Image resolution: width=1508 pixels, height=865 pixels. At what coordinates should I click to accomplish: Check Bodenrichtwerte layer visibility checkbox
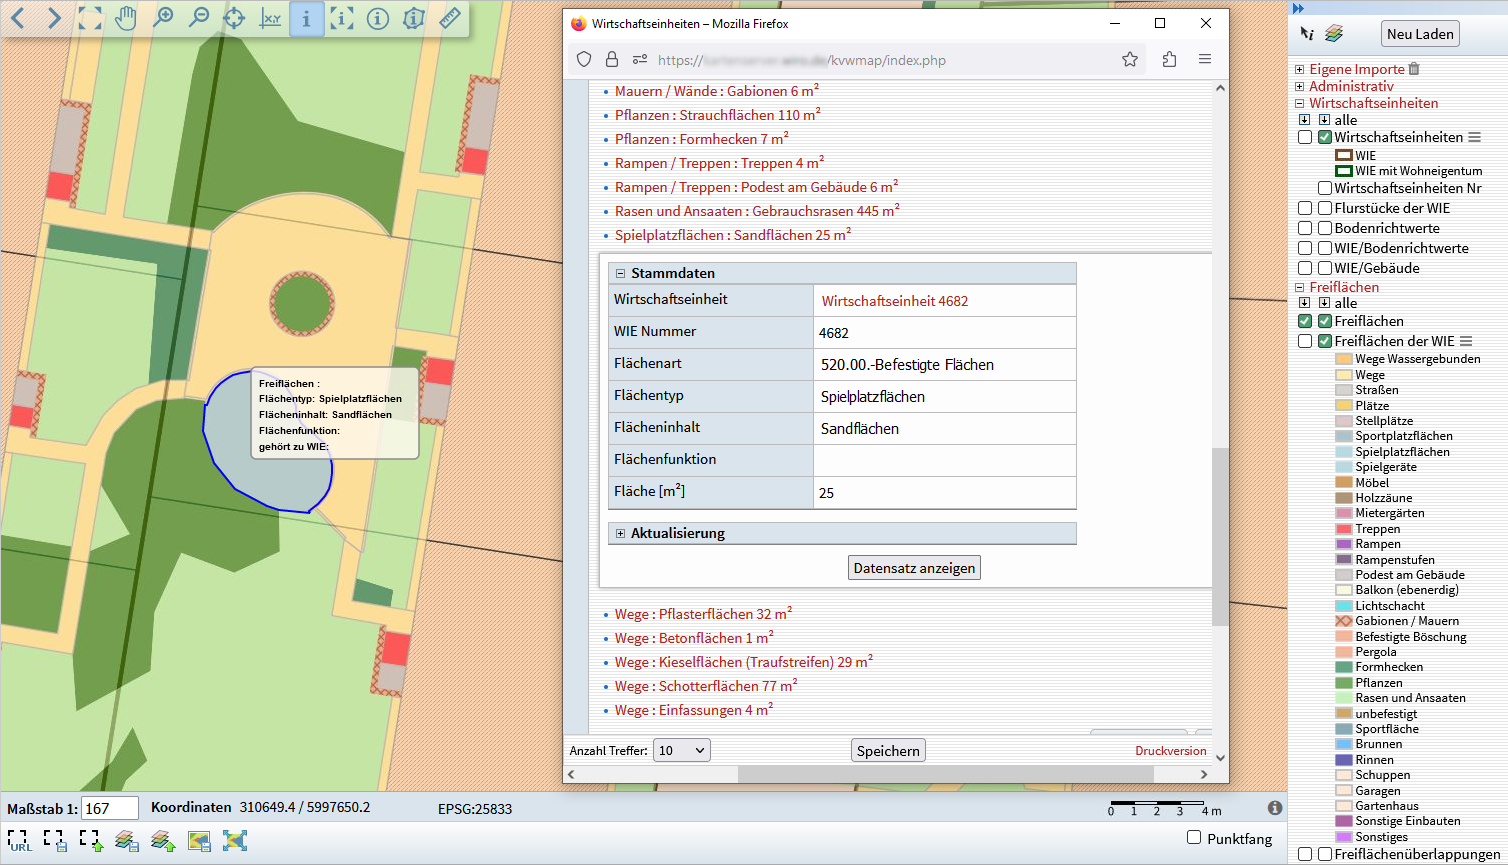coord(1325,228)
